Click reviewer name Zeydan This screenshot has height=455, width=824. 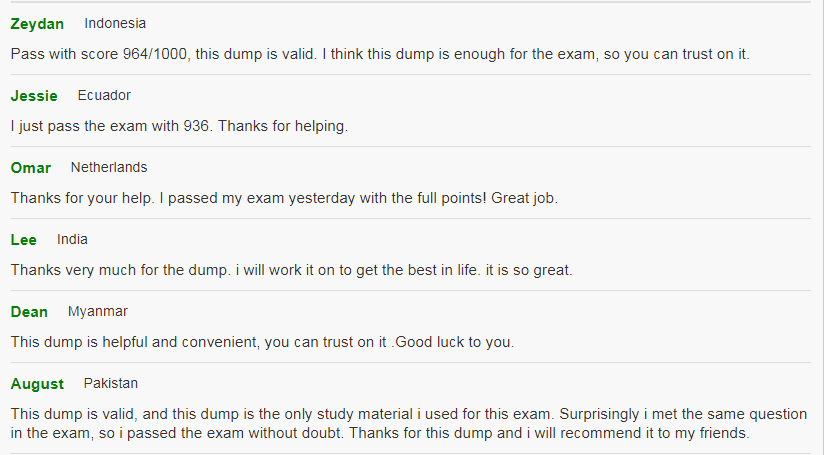(x=37, y=24)
